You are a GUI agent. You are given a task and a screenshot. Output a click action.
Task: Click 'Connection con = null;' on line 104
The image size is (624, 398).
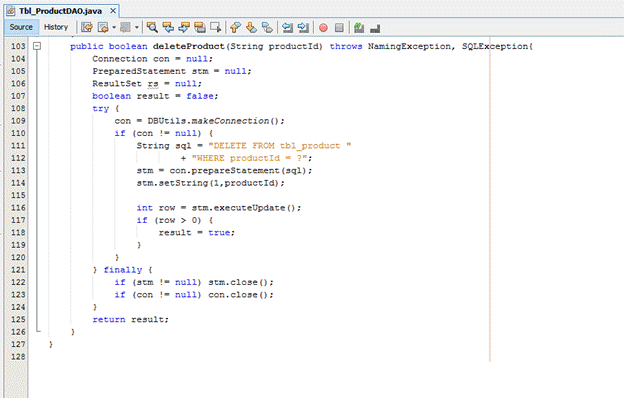[x=152, y=59]
